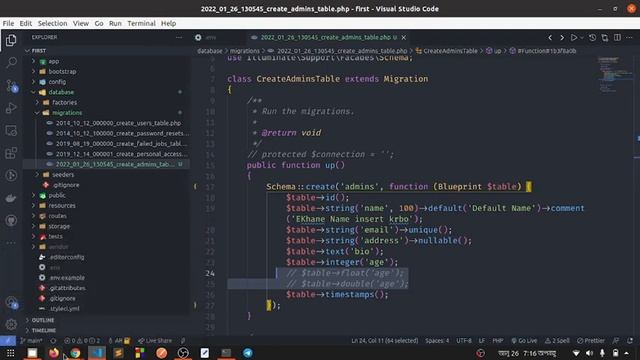
Task: Open the Remote Explorer view
Action: click(x=11, y=131)
